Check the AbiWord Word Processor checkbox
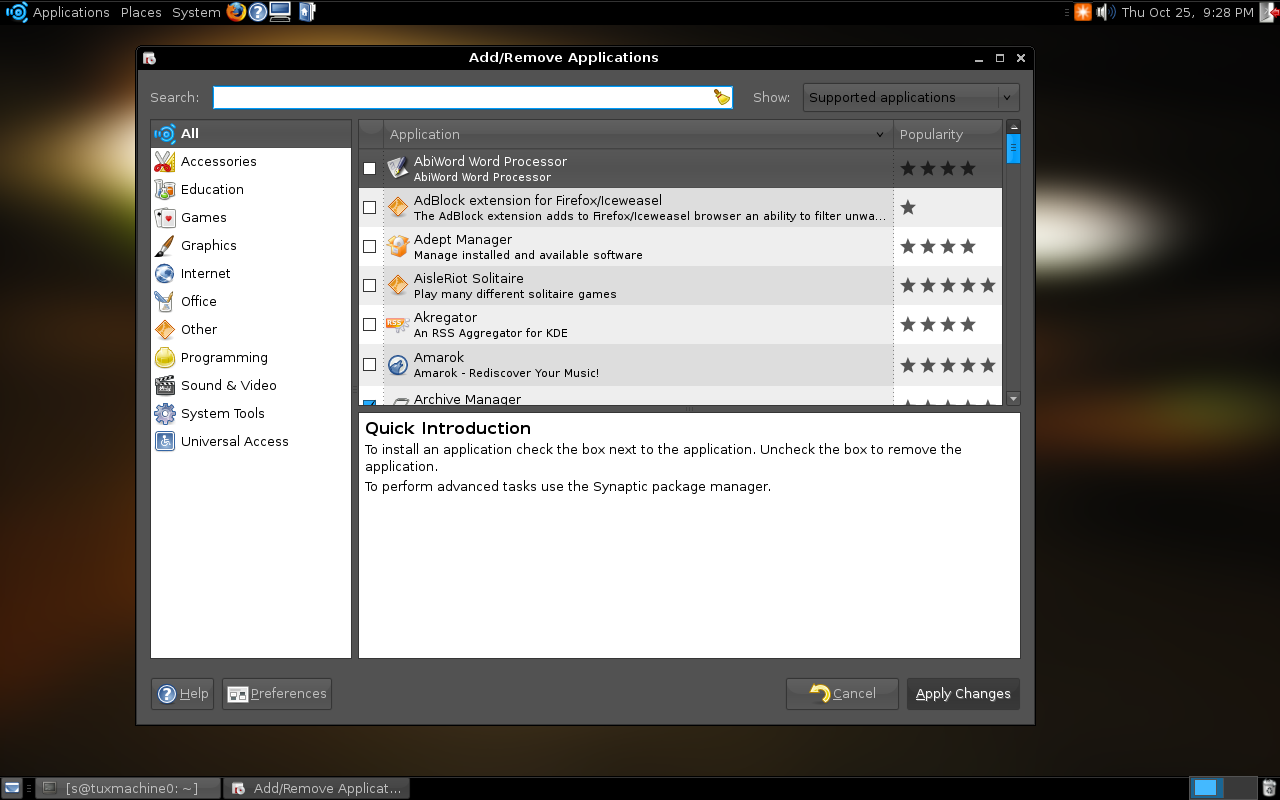The height and width of the screenshot is (800, 1280). tap(370, 168)
